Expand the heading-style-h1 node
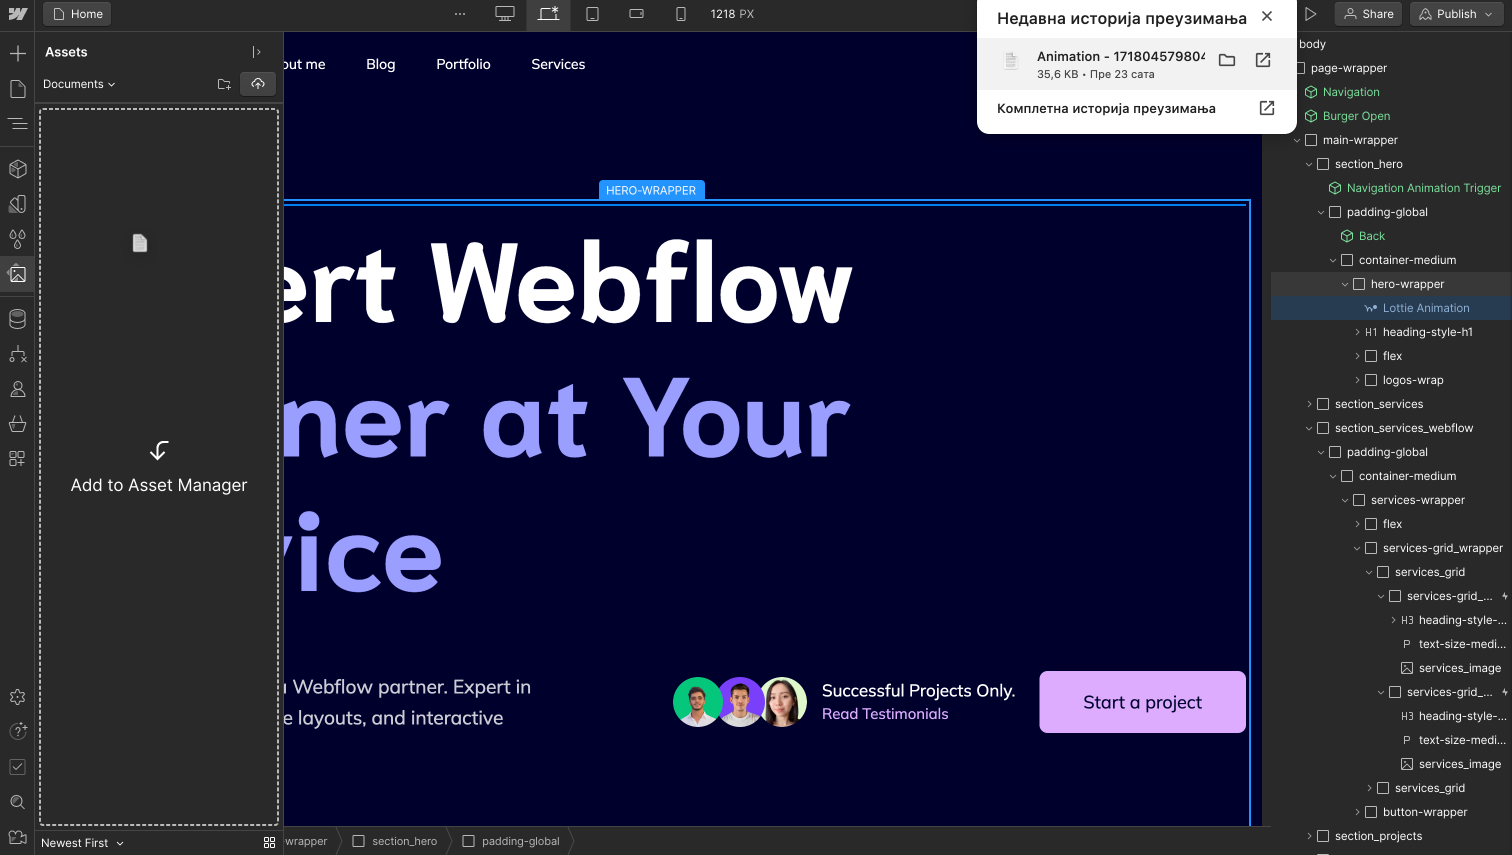The height and width of the screenshot is (855, 1512). click(1357, 332)
